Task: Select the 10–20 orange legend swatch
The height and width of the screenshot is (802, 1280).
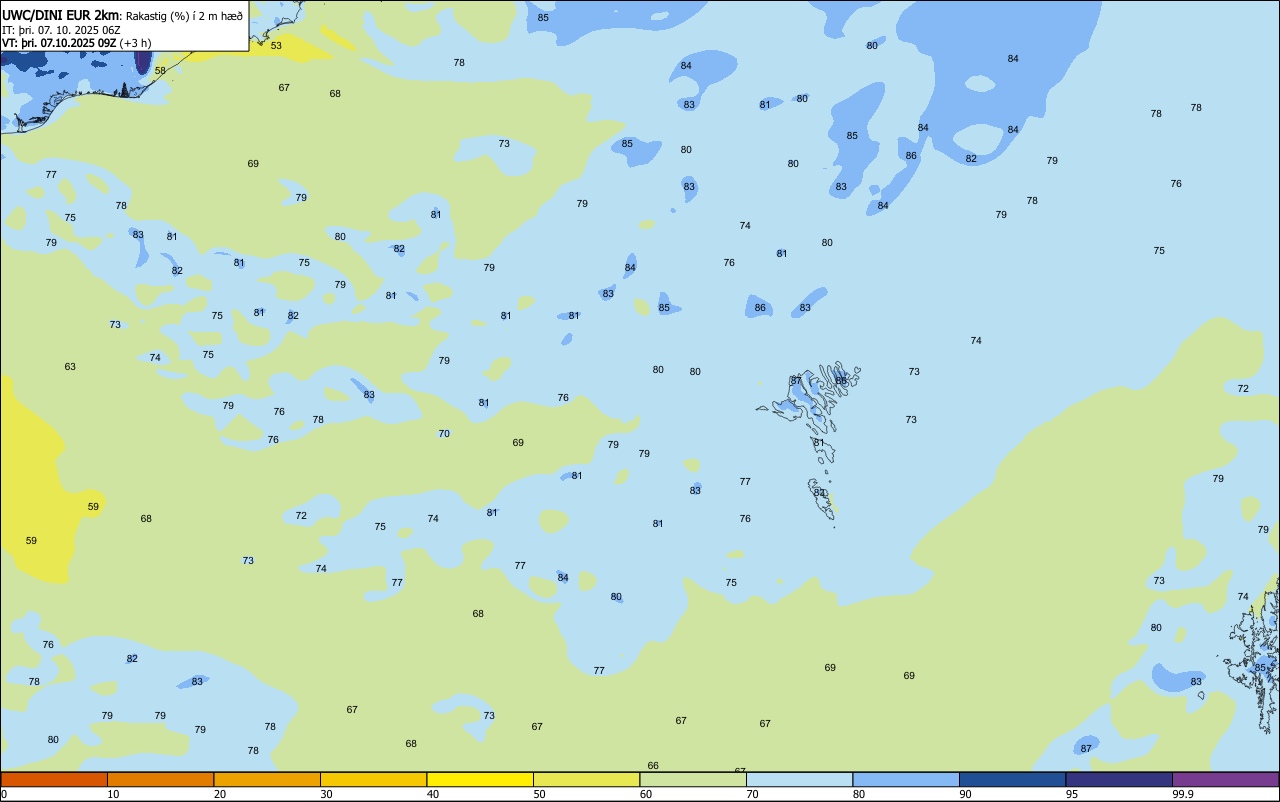Action: point(160,779)
